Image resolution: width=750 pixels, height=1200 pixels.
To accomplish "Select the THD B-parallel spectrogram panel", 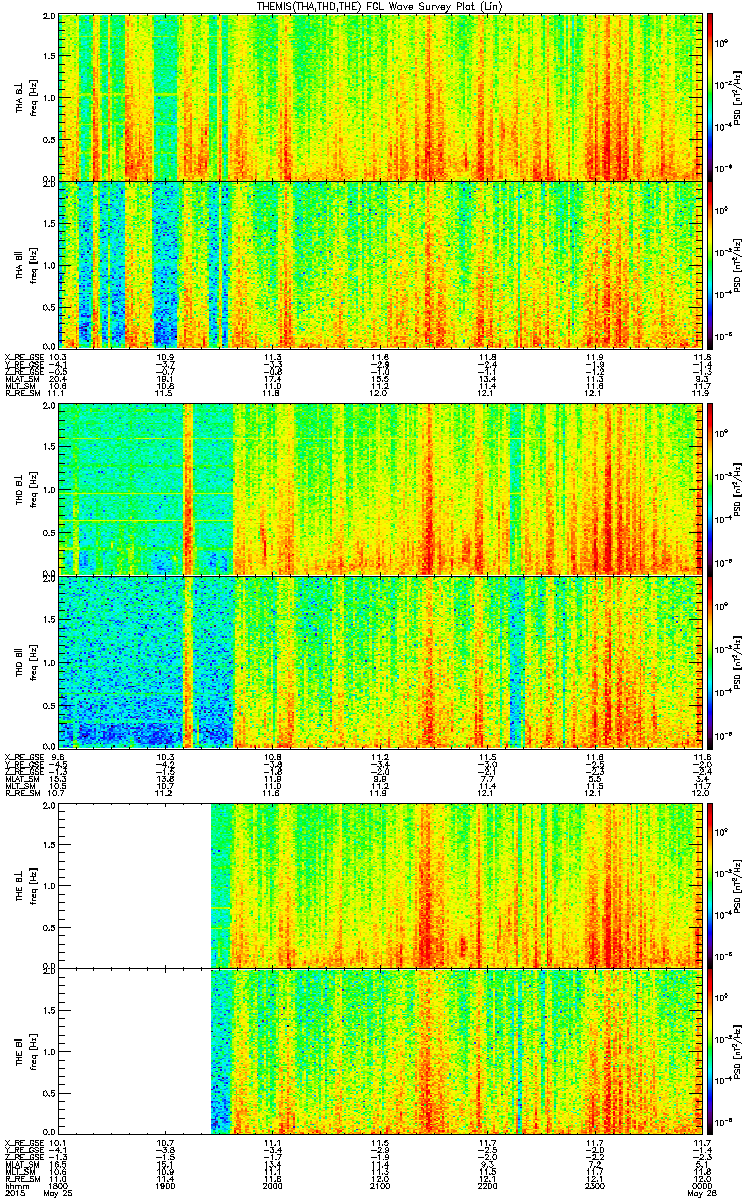I will (380, 661).
